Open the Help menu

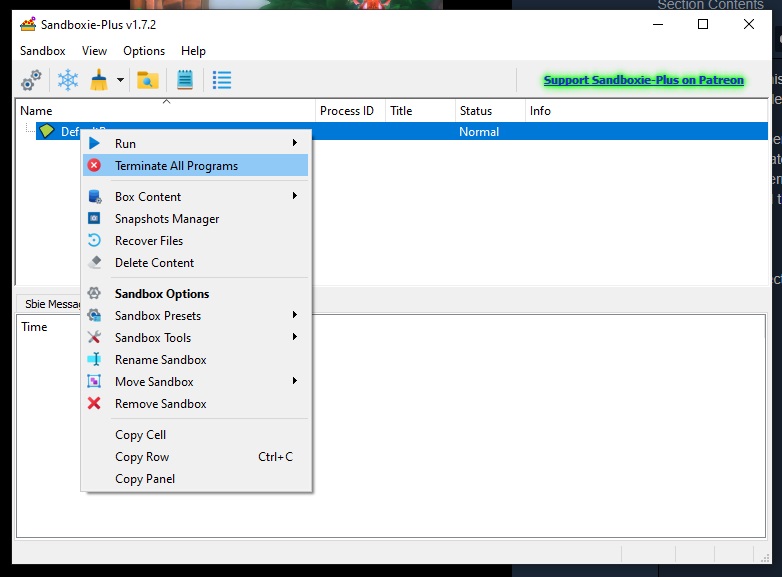[x=193, y=51]
